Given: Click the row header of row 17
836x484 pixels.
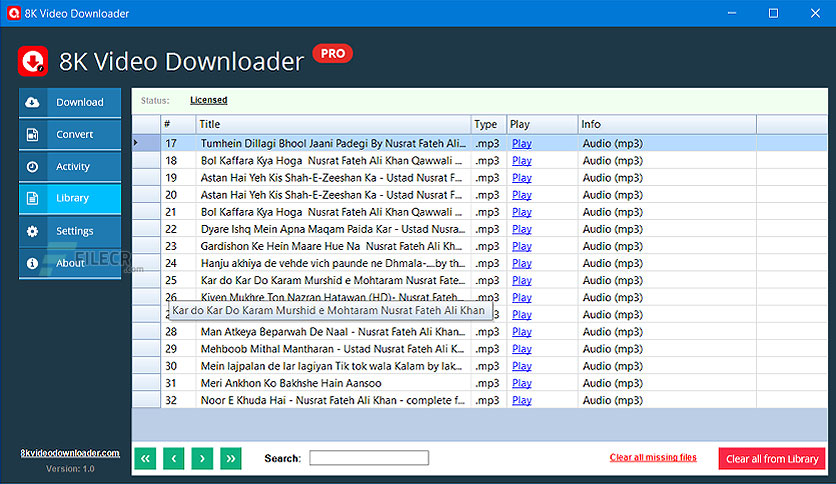Looking at the screenshot, I should pyautogui.click(x=146, y=143).
